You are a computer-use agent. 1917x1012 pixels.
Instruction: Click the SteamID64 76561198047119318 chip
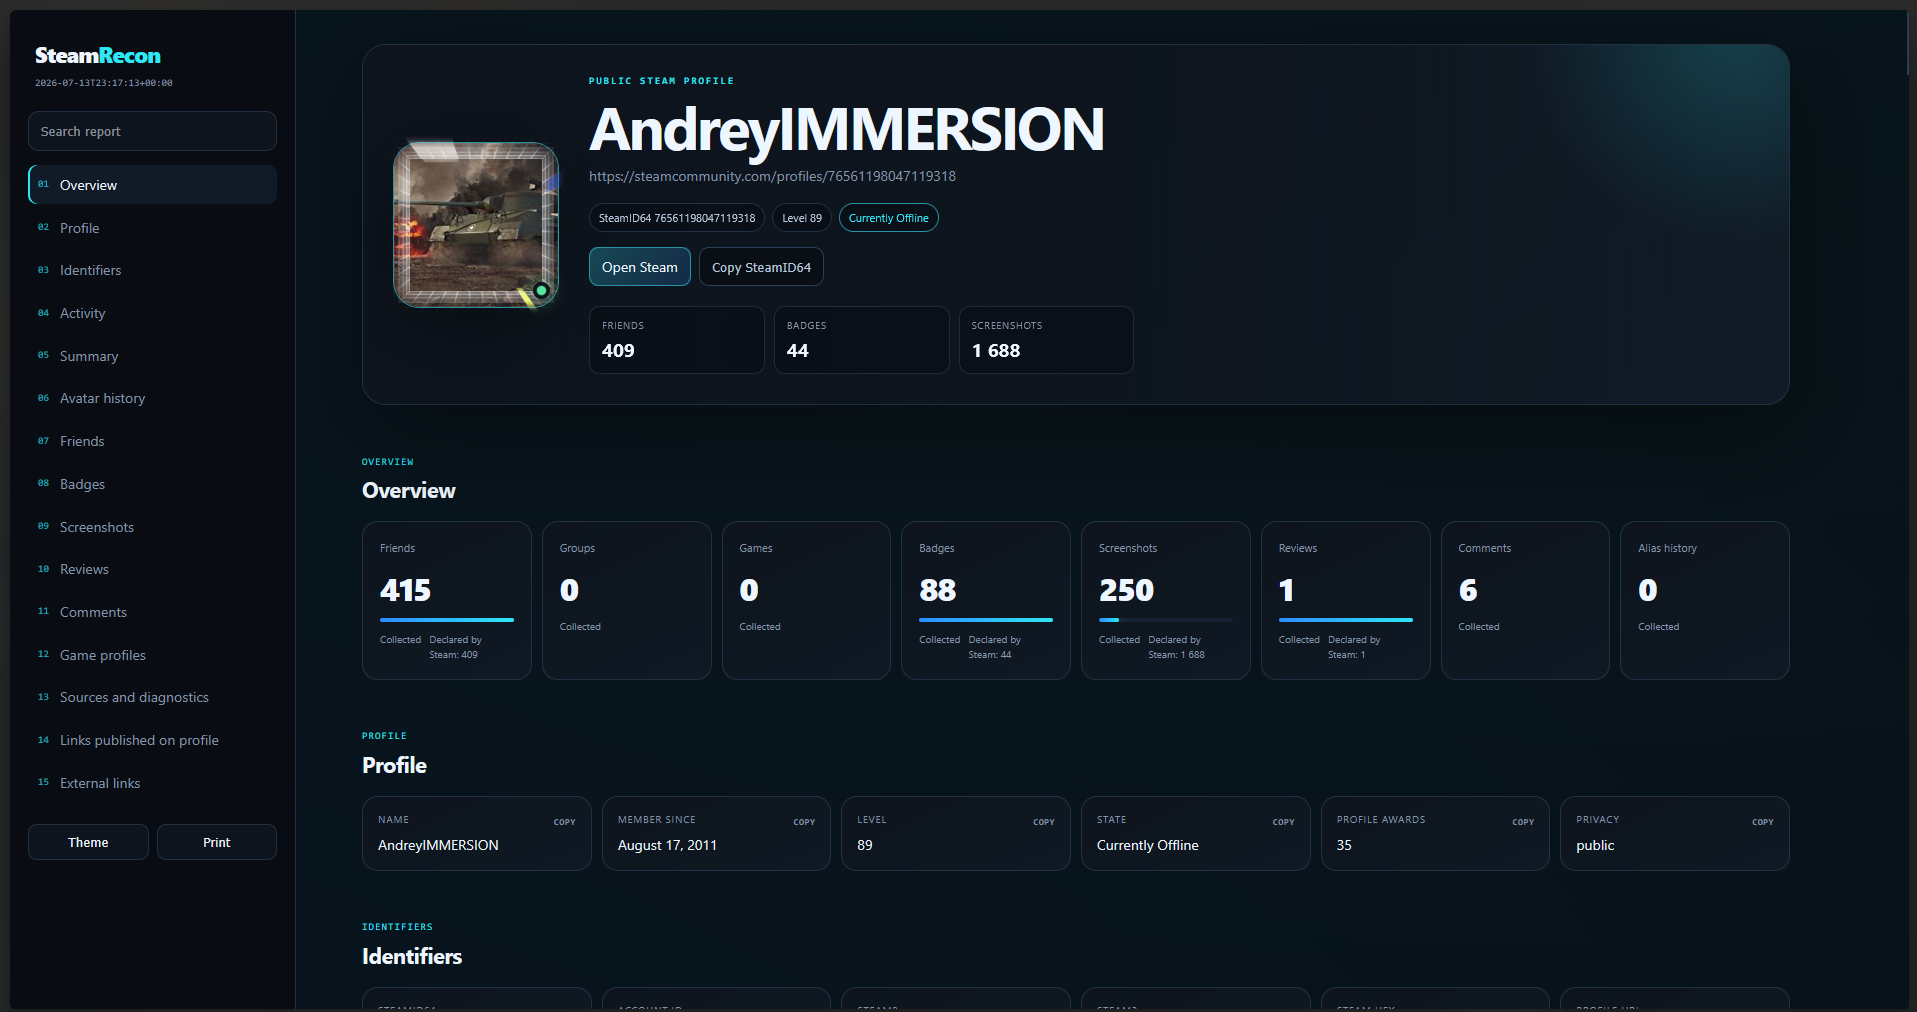(677, 218)
